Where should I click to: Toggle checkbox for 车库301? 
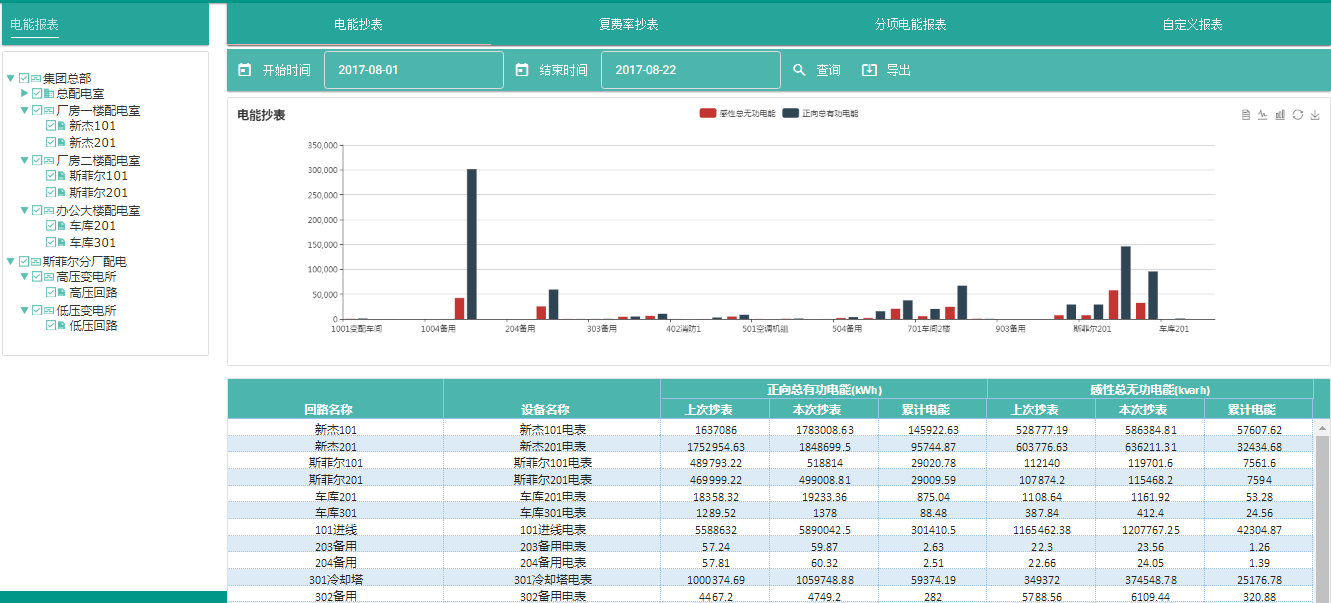click(x=51, y=243)
